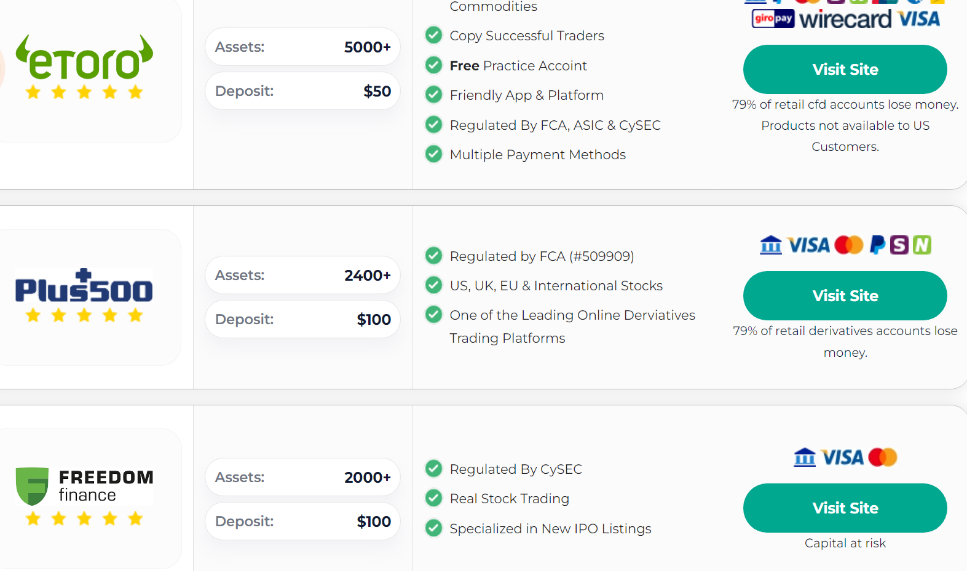Screen dimensions: 967x571
Task: Click the text 'Real Stock Trading'
Action: point(509,498)
